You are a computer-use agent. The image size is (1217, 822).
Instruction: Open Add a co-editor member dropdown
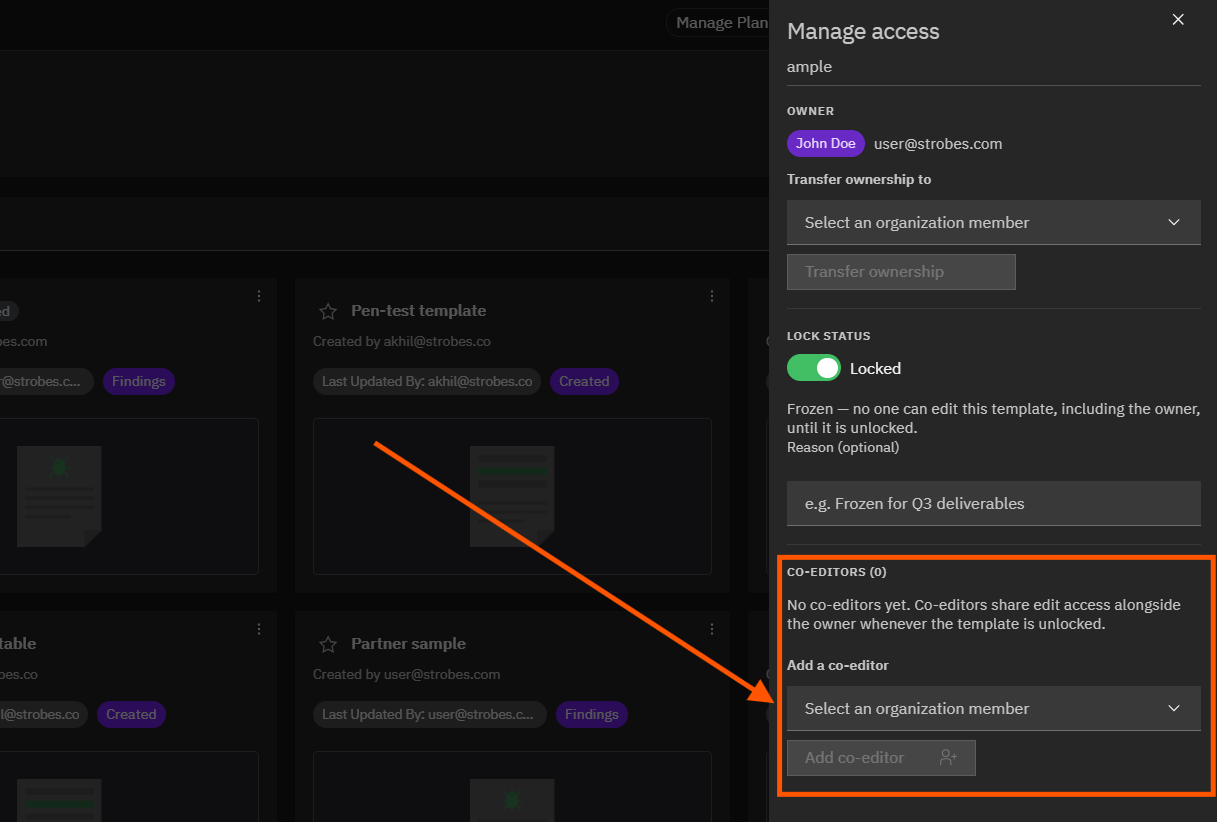[994, 708]
